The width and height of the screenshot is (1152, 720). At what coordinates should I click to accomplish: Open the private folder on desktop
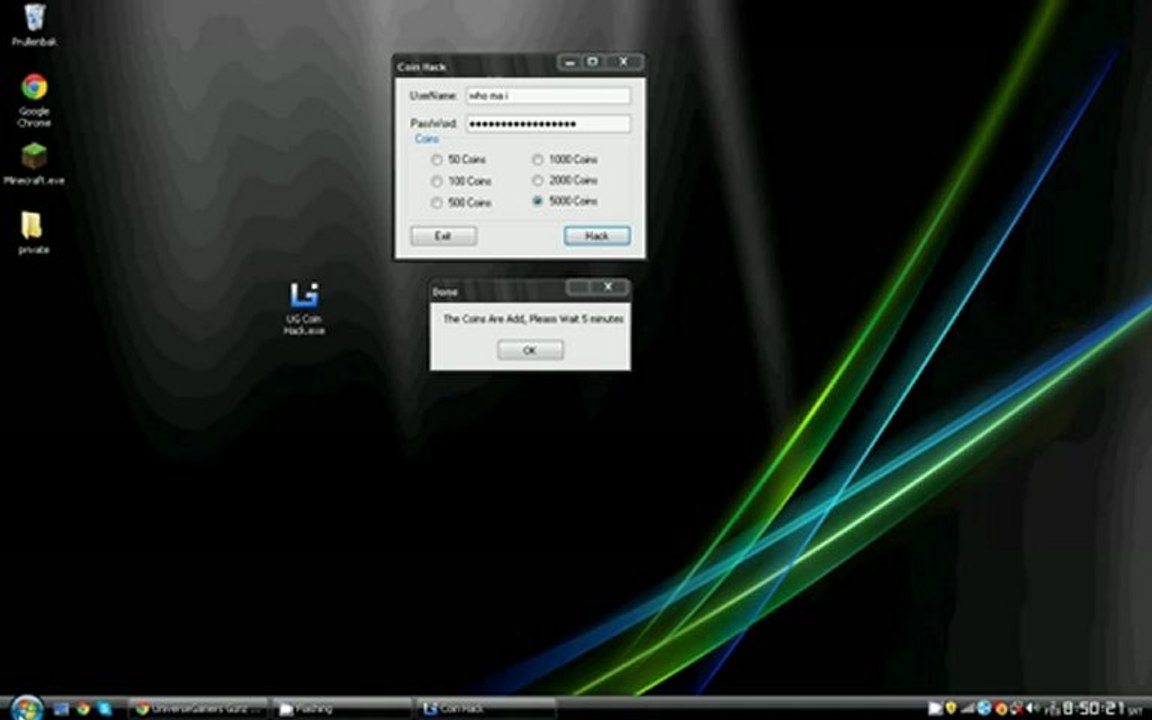click(33, 233)
